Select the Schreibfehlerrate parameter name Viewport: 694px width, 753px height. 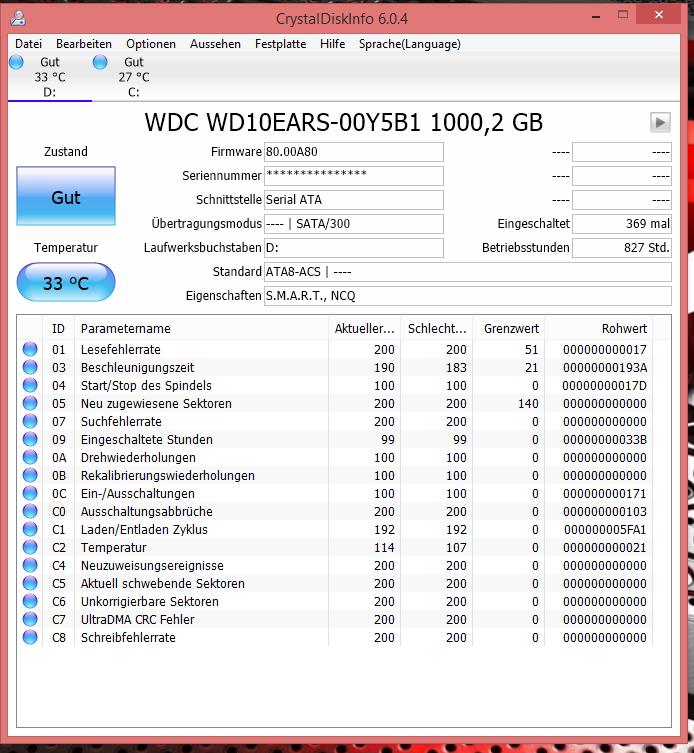coord(128,638)
